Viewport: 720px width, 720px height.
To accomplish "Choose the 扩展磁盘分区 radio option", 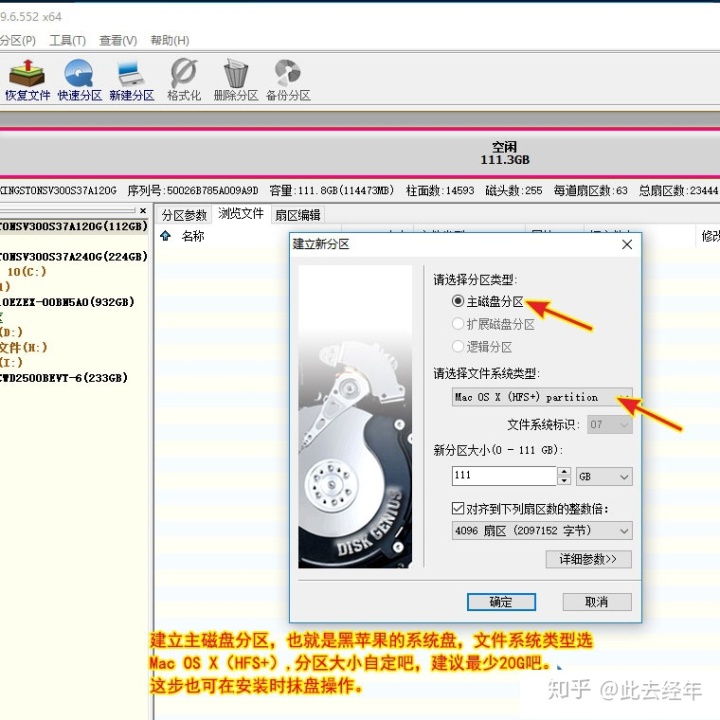I will click(457, 324).
